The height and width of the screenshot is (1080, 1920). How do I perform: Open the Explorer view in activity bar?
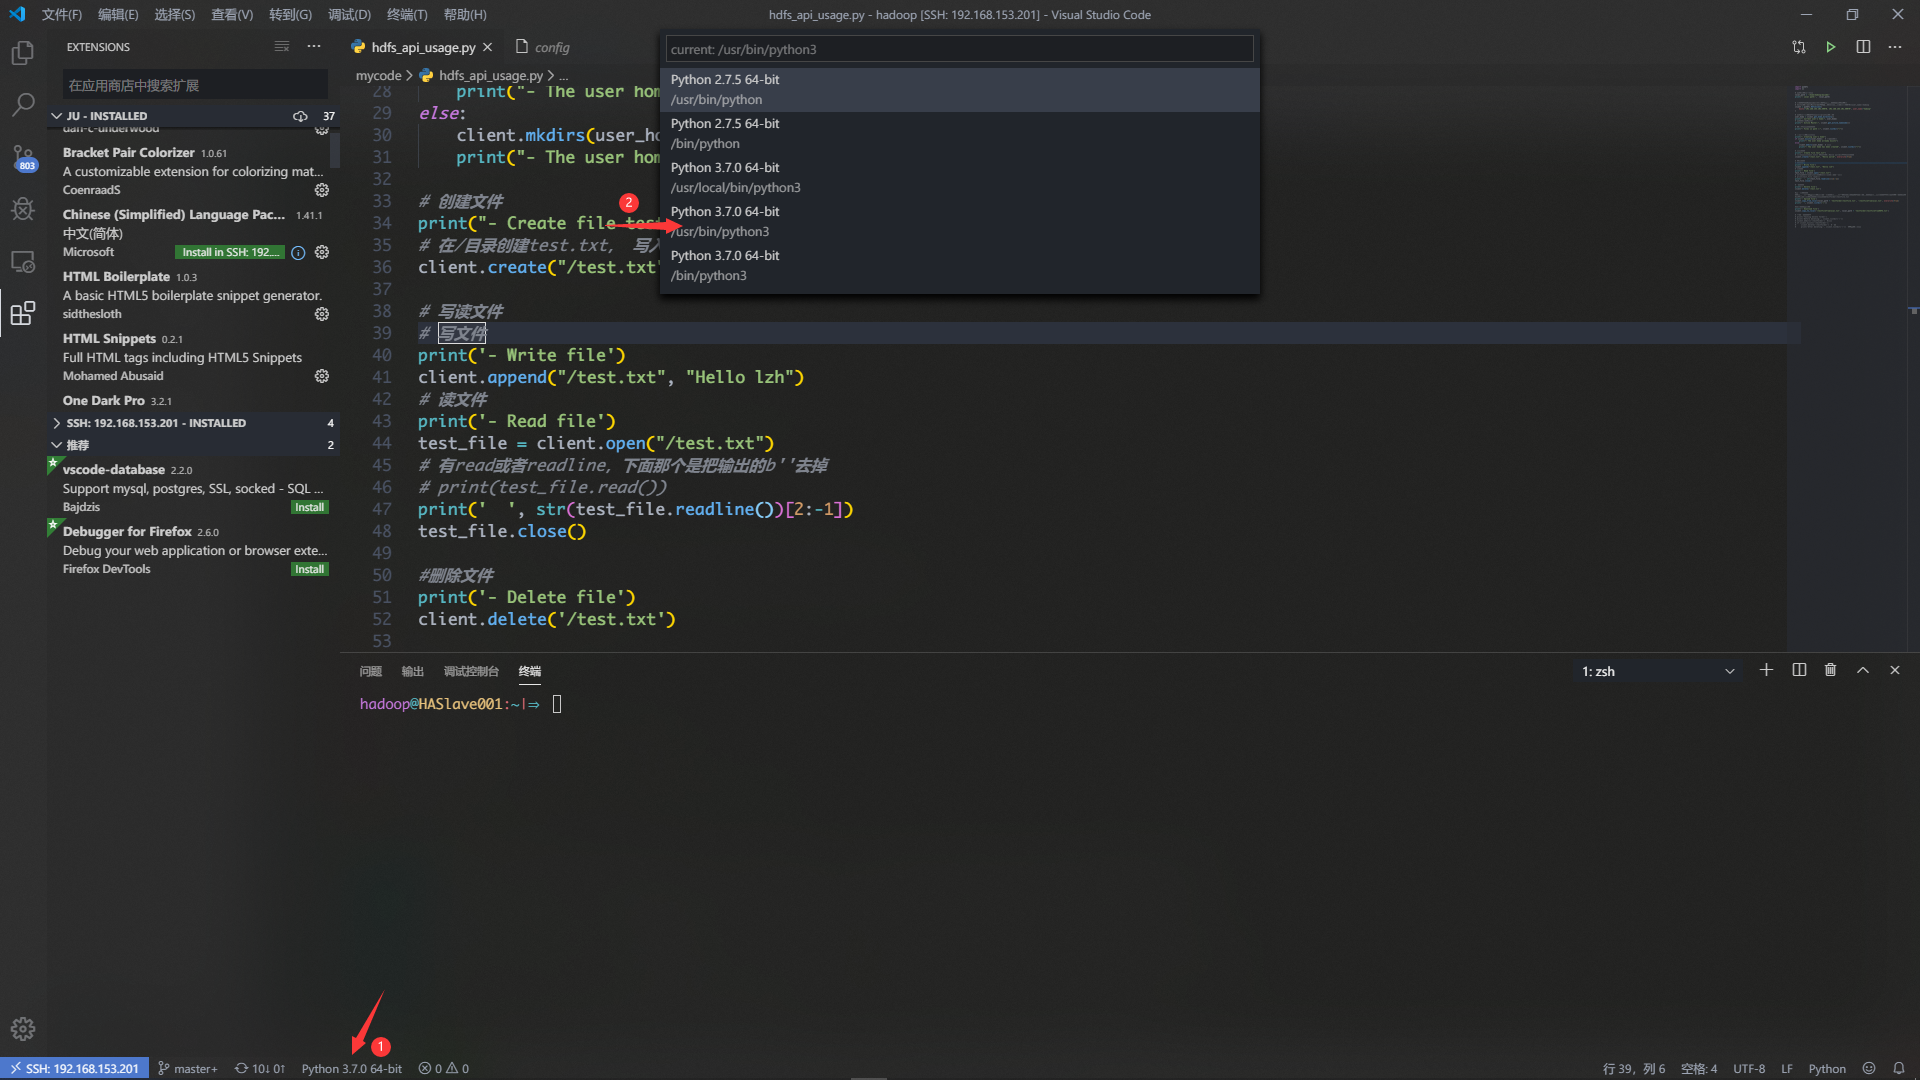point(22,52)
